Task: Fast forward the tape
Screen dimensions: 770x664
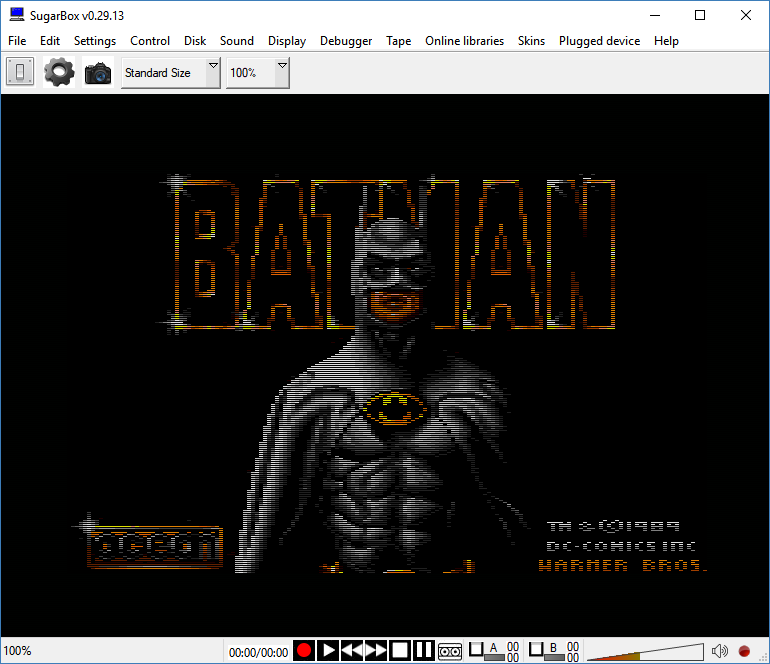Action: (x=376, y=651)
